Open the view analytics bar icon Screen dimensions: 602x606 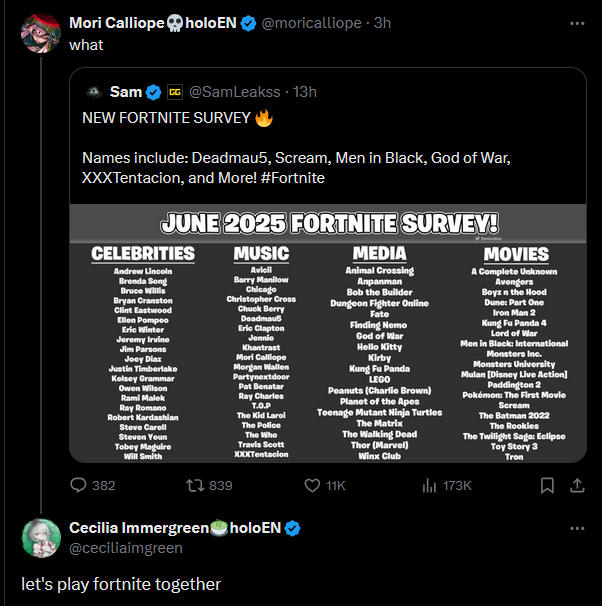pyautogui.click(x=429, y=485)
